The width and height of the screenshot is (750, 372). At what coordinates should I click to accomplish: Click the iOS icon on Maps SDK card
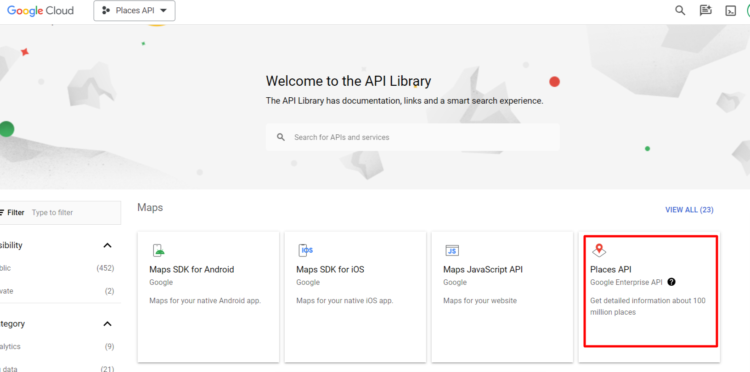tap(306, 251)
